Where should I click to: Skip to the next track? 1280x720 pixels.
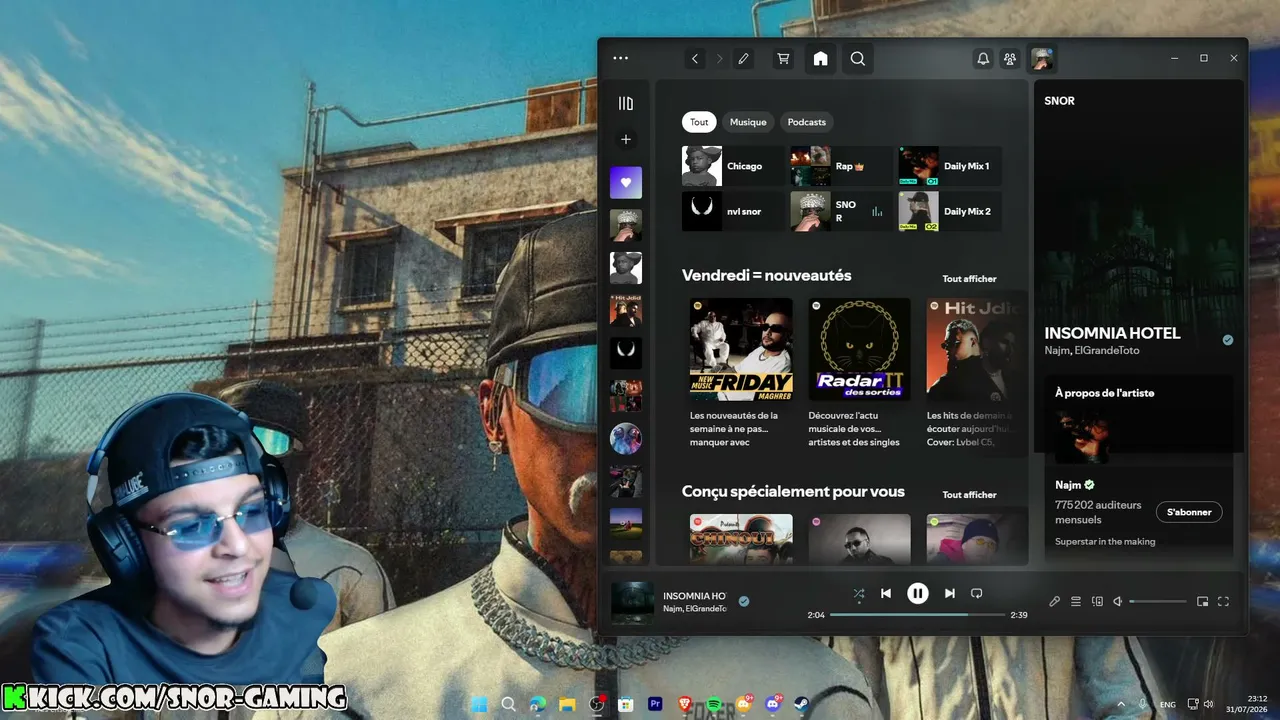pos(950,593)
